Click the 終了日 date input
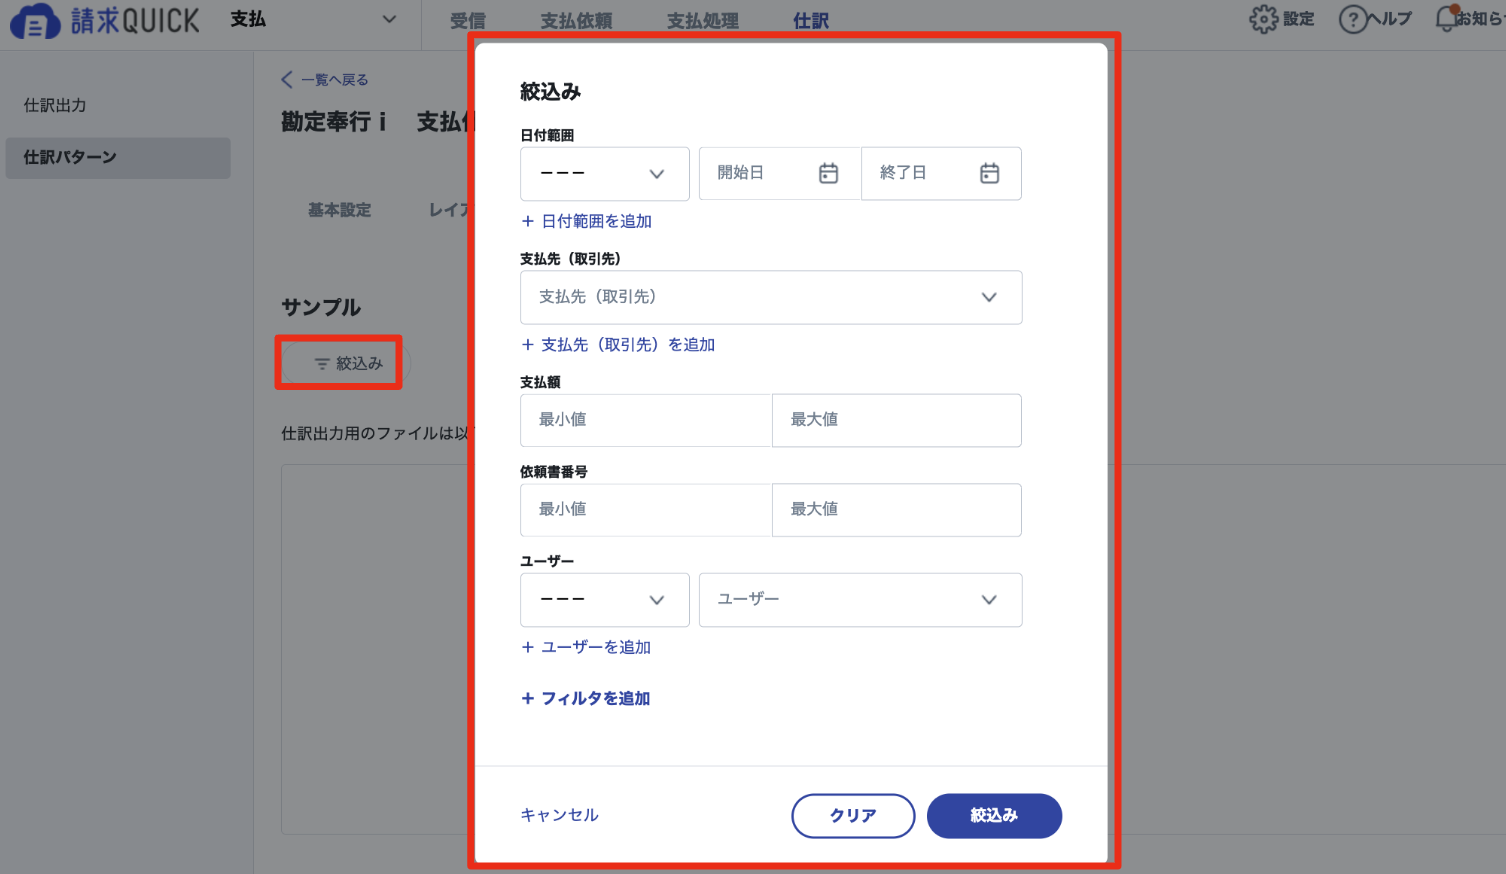Screen dimensions: 1506x874 click(x=941, y=174)
